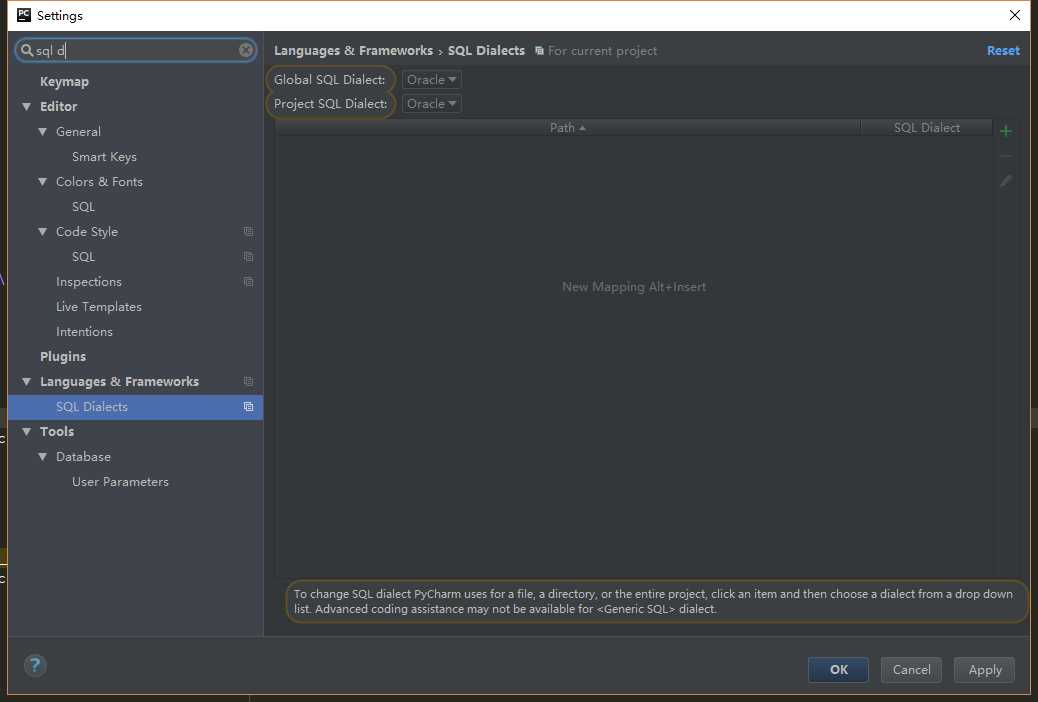Collapse the Editor tree node
The image size is (1038, 702).
pos(26,107)
